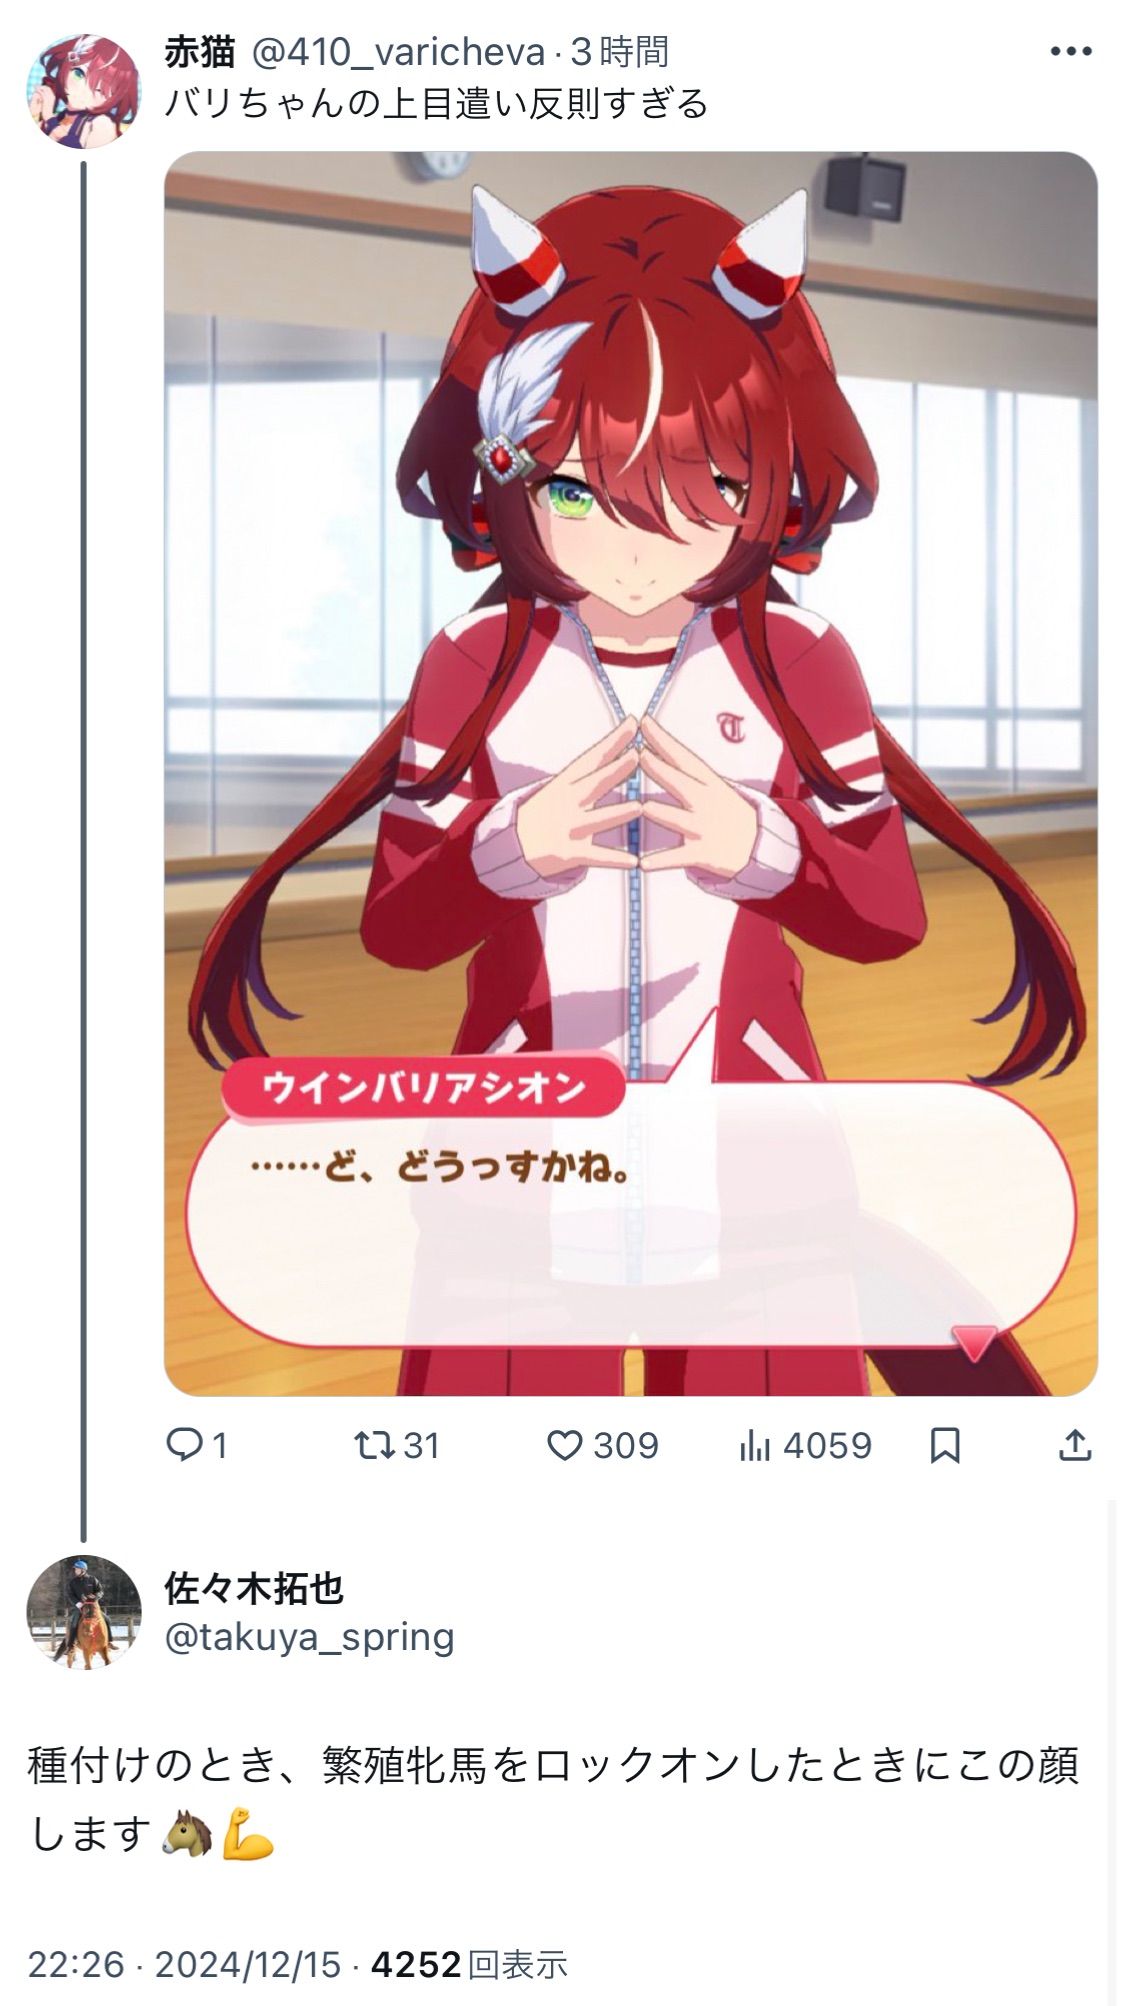Viewport: 1125px width, 2006px height.
Task: Tap the 赤猫 display name
Action: [x=200, y=52]
